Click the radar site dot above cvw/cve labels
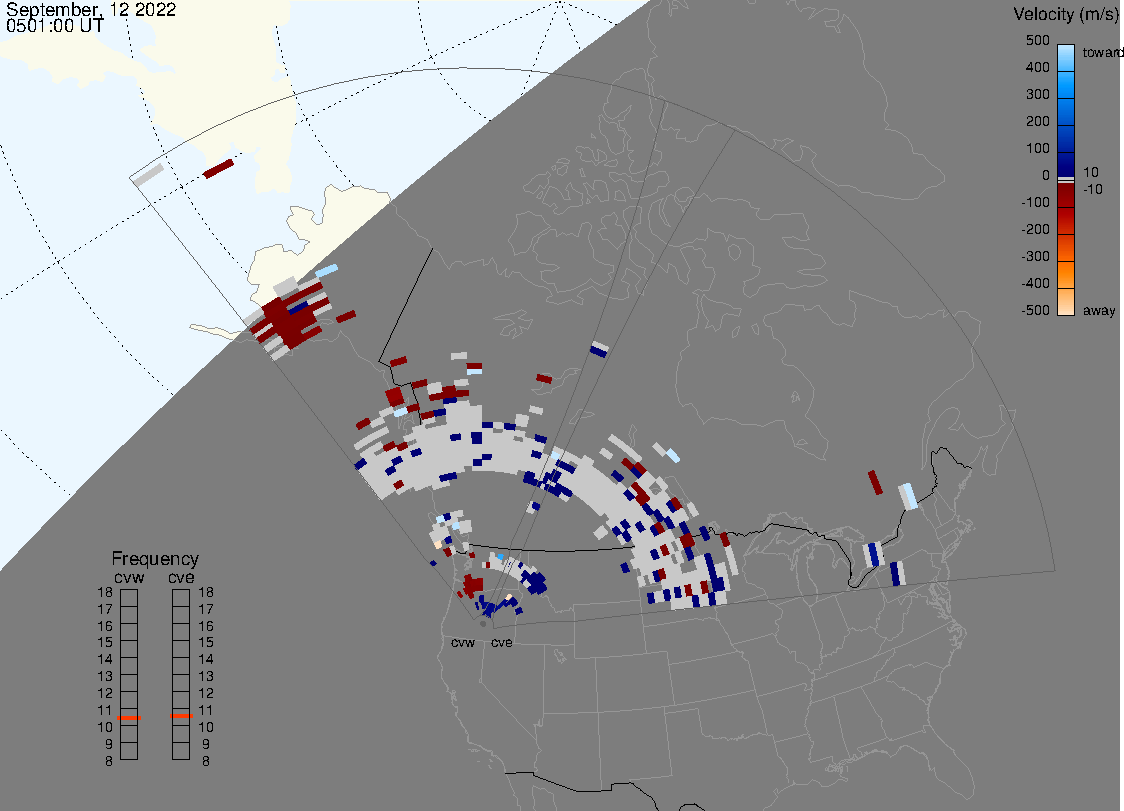This screenshot has height=811, width=1124. tap(483, 624)
